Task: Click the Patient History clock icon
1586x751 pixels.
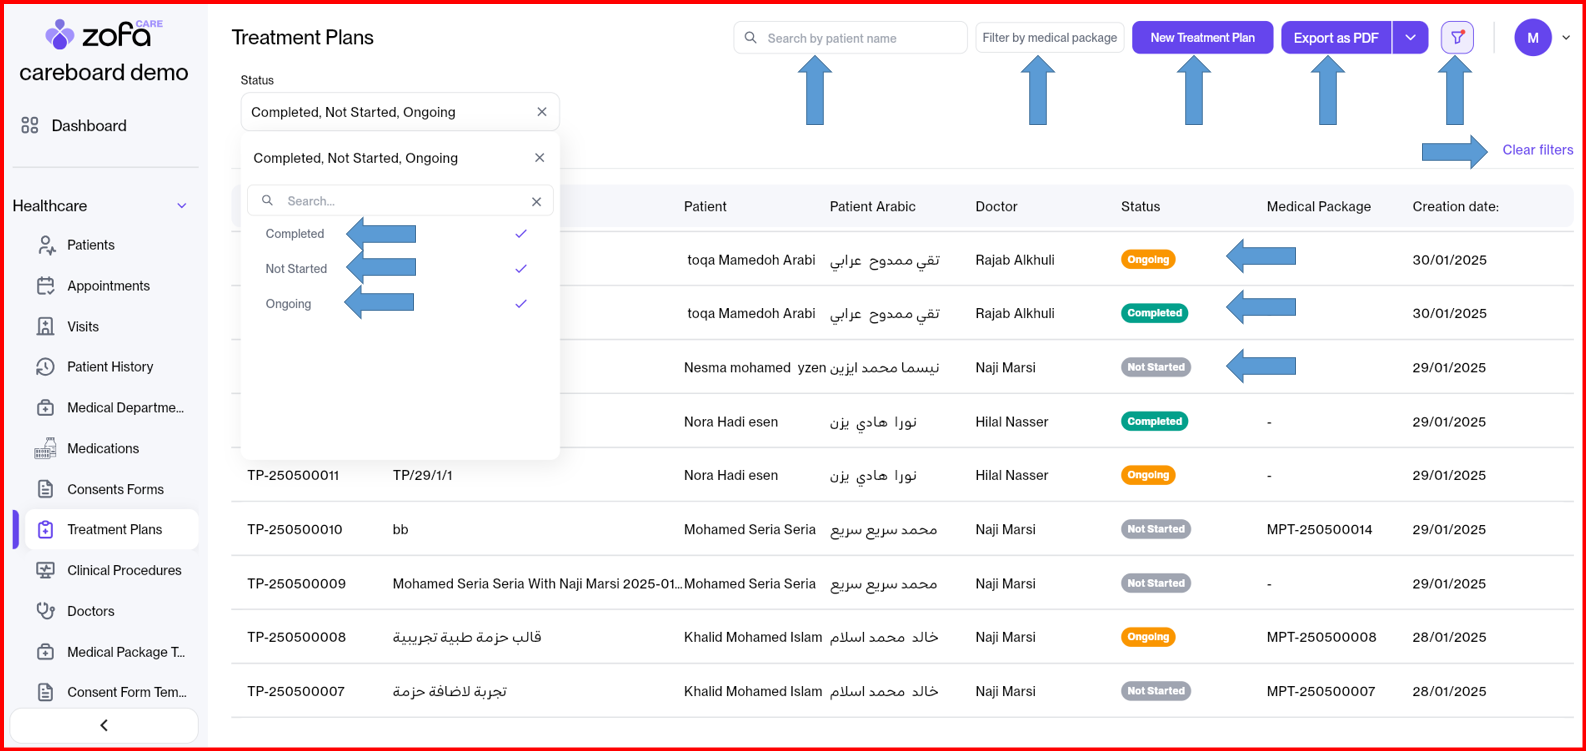Action: [46, 367]
